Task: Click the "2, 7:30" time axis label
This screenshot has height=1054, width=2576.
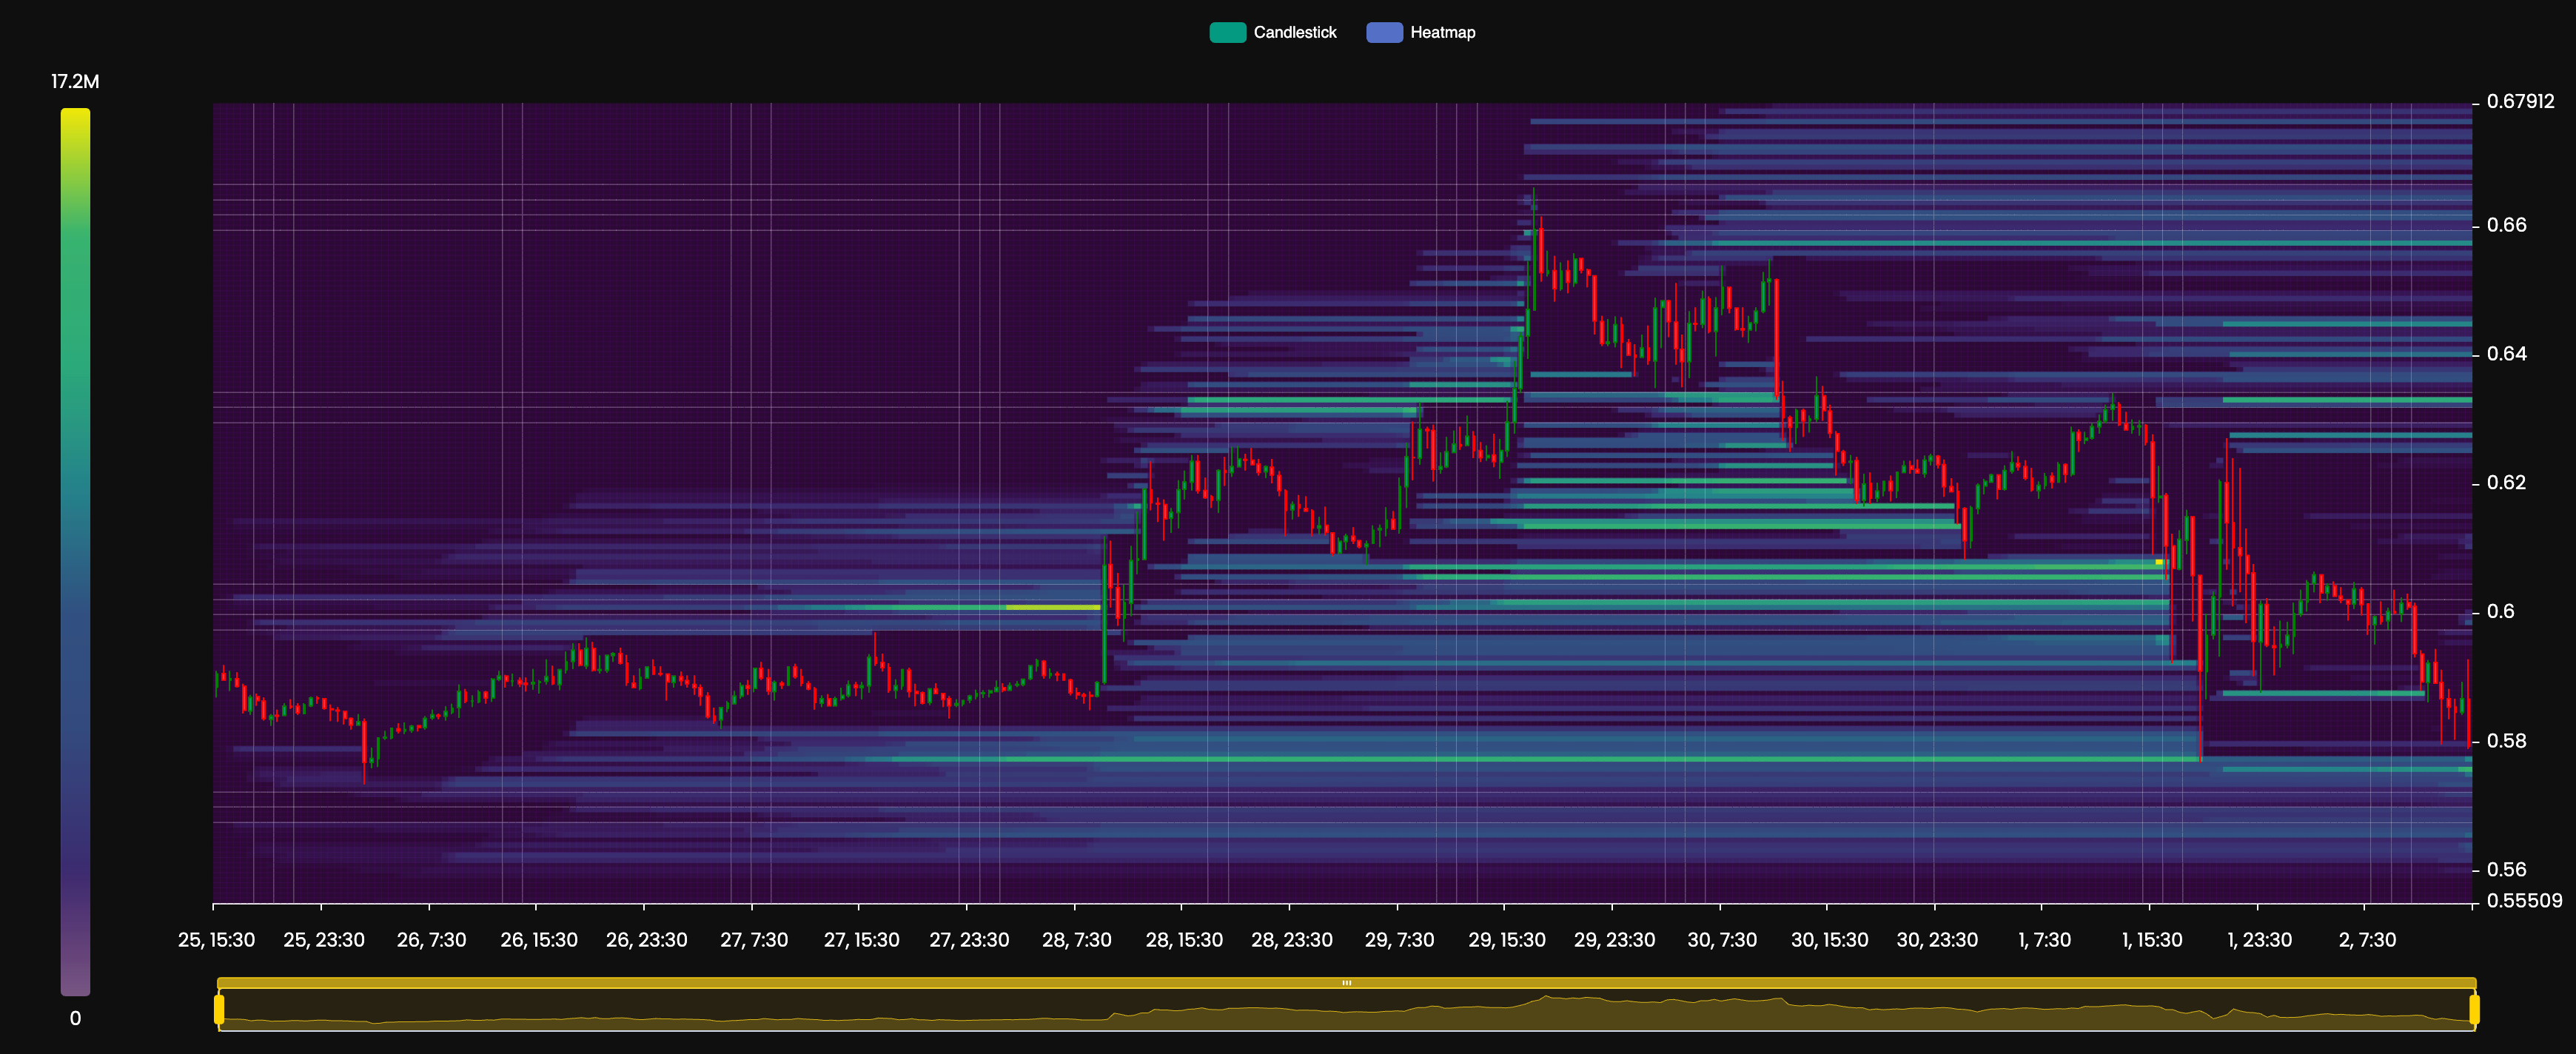Action: point(2367,940)
